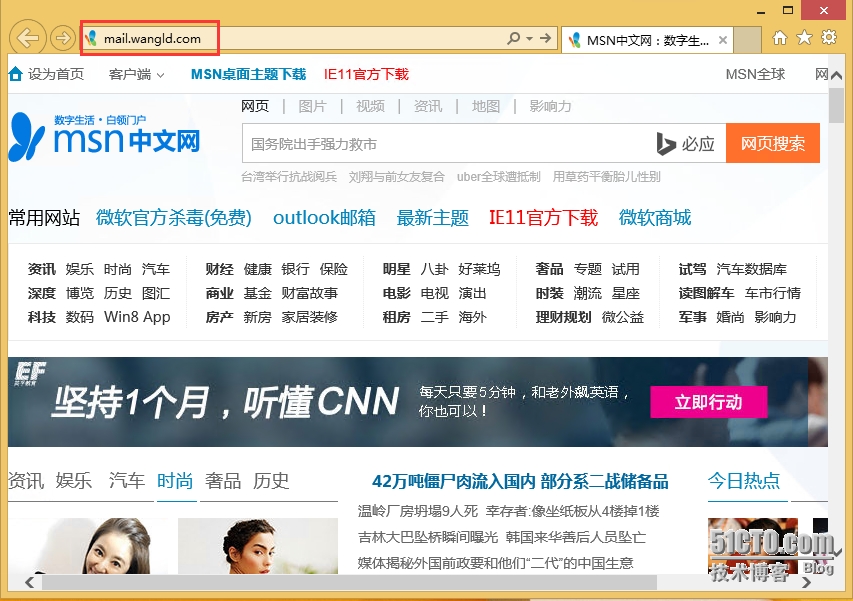Click the 设为首页 house icon

point(16,73)
